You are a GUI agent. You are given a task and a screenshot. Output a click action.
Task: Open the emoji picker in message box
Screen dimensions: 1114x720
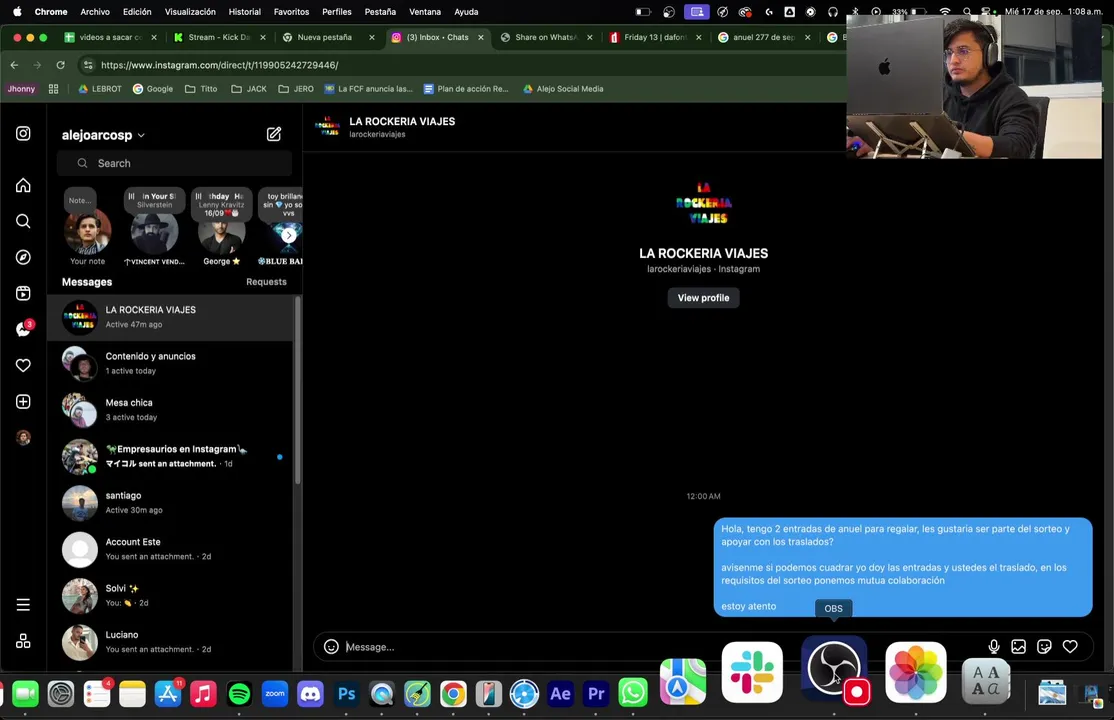click(x=331, y=647)
